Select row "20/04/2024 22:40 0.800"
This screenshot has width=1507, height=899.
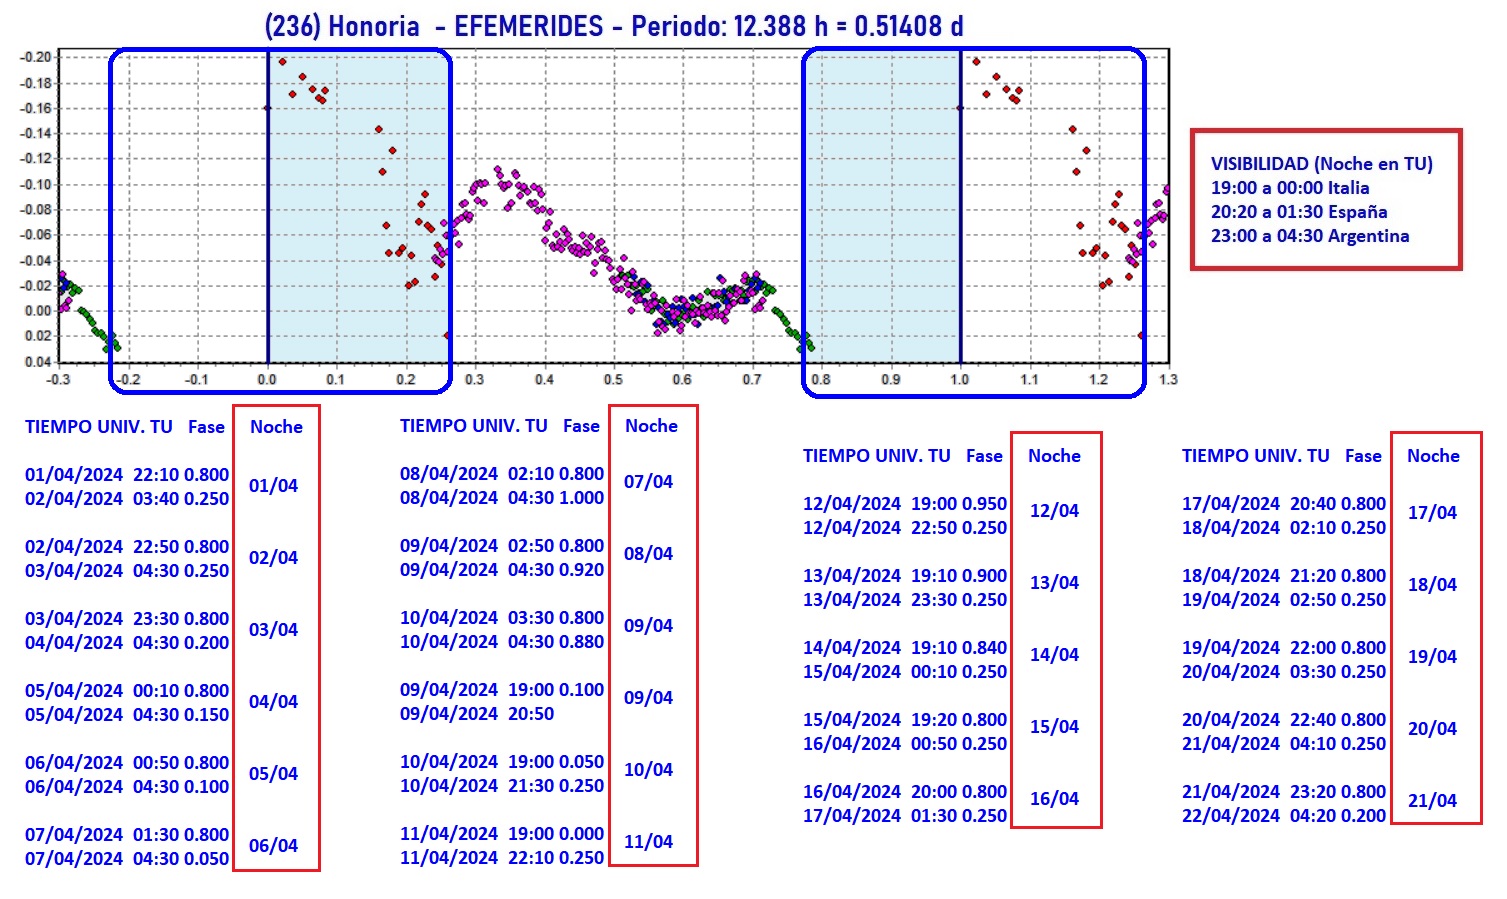[1284, 719]
